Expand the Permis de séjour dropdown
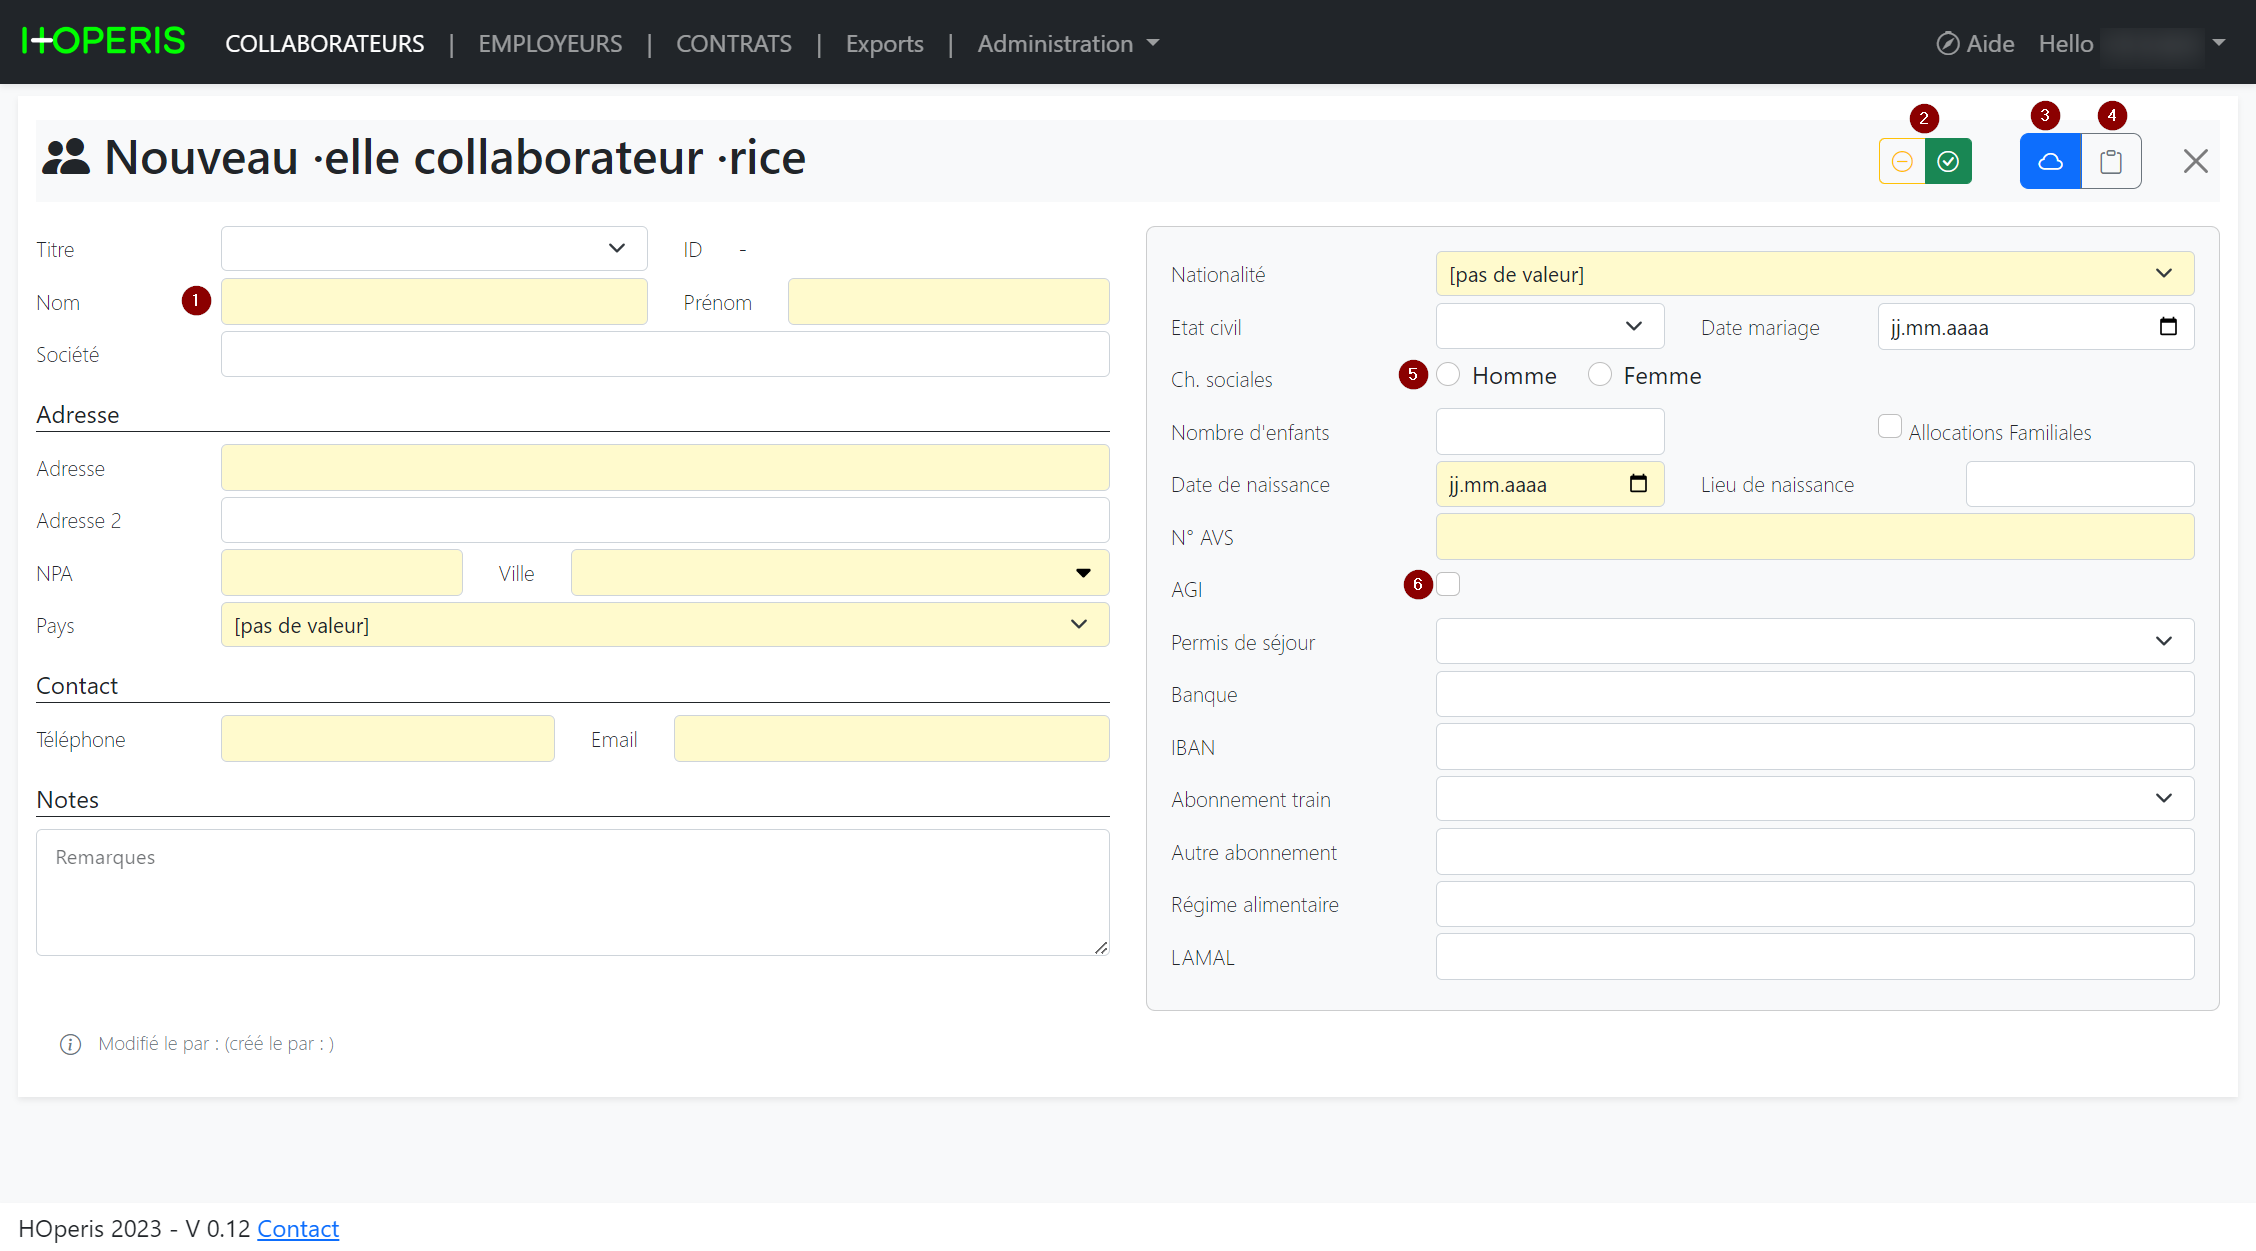This screenshot has width=2256, height=1251. (x=1814, y=641)
